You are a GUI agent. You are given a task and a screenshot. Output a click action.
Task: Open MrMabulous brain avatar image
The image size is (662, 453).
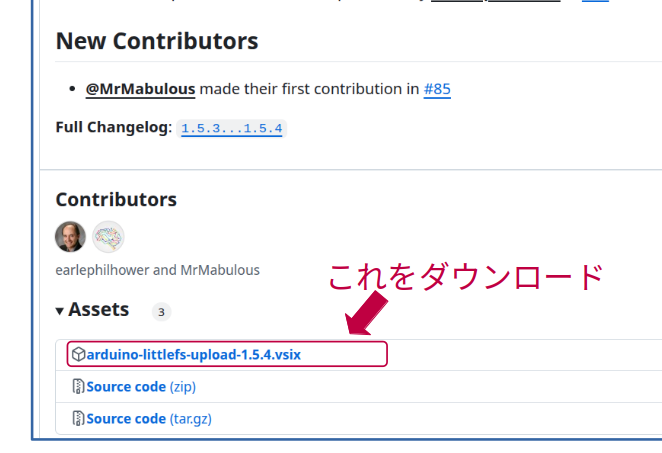pos(108,236)
